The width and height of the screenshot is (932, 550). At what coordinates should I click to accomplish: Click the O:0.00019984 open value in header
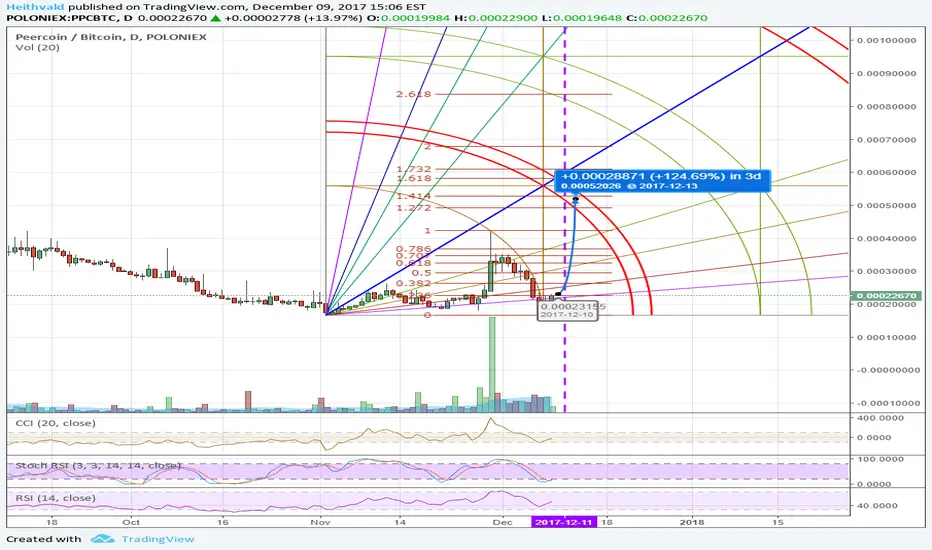[408, 18]
